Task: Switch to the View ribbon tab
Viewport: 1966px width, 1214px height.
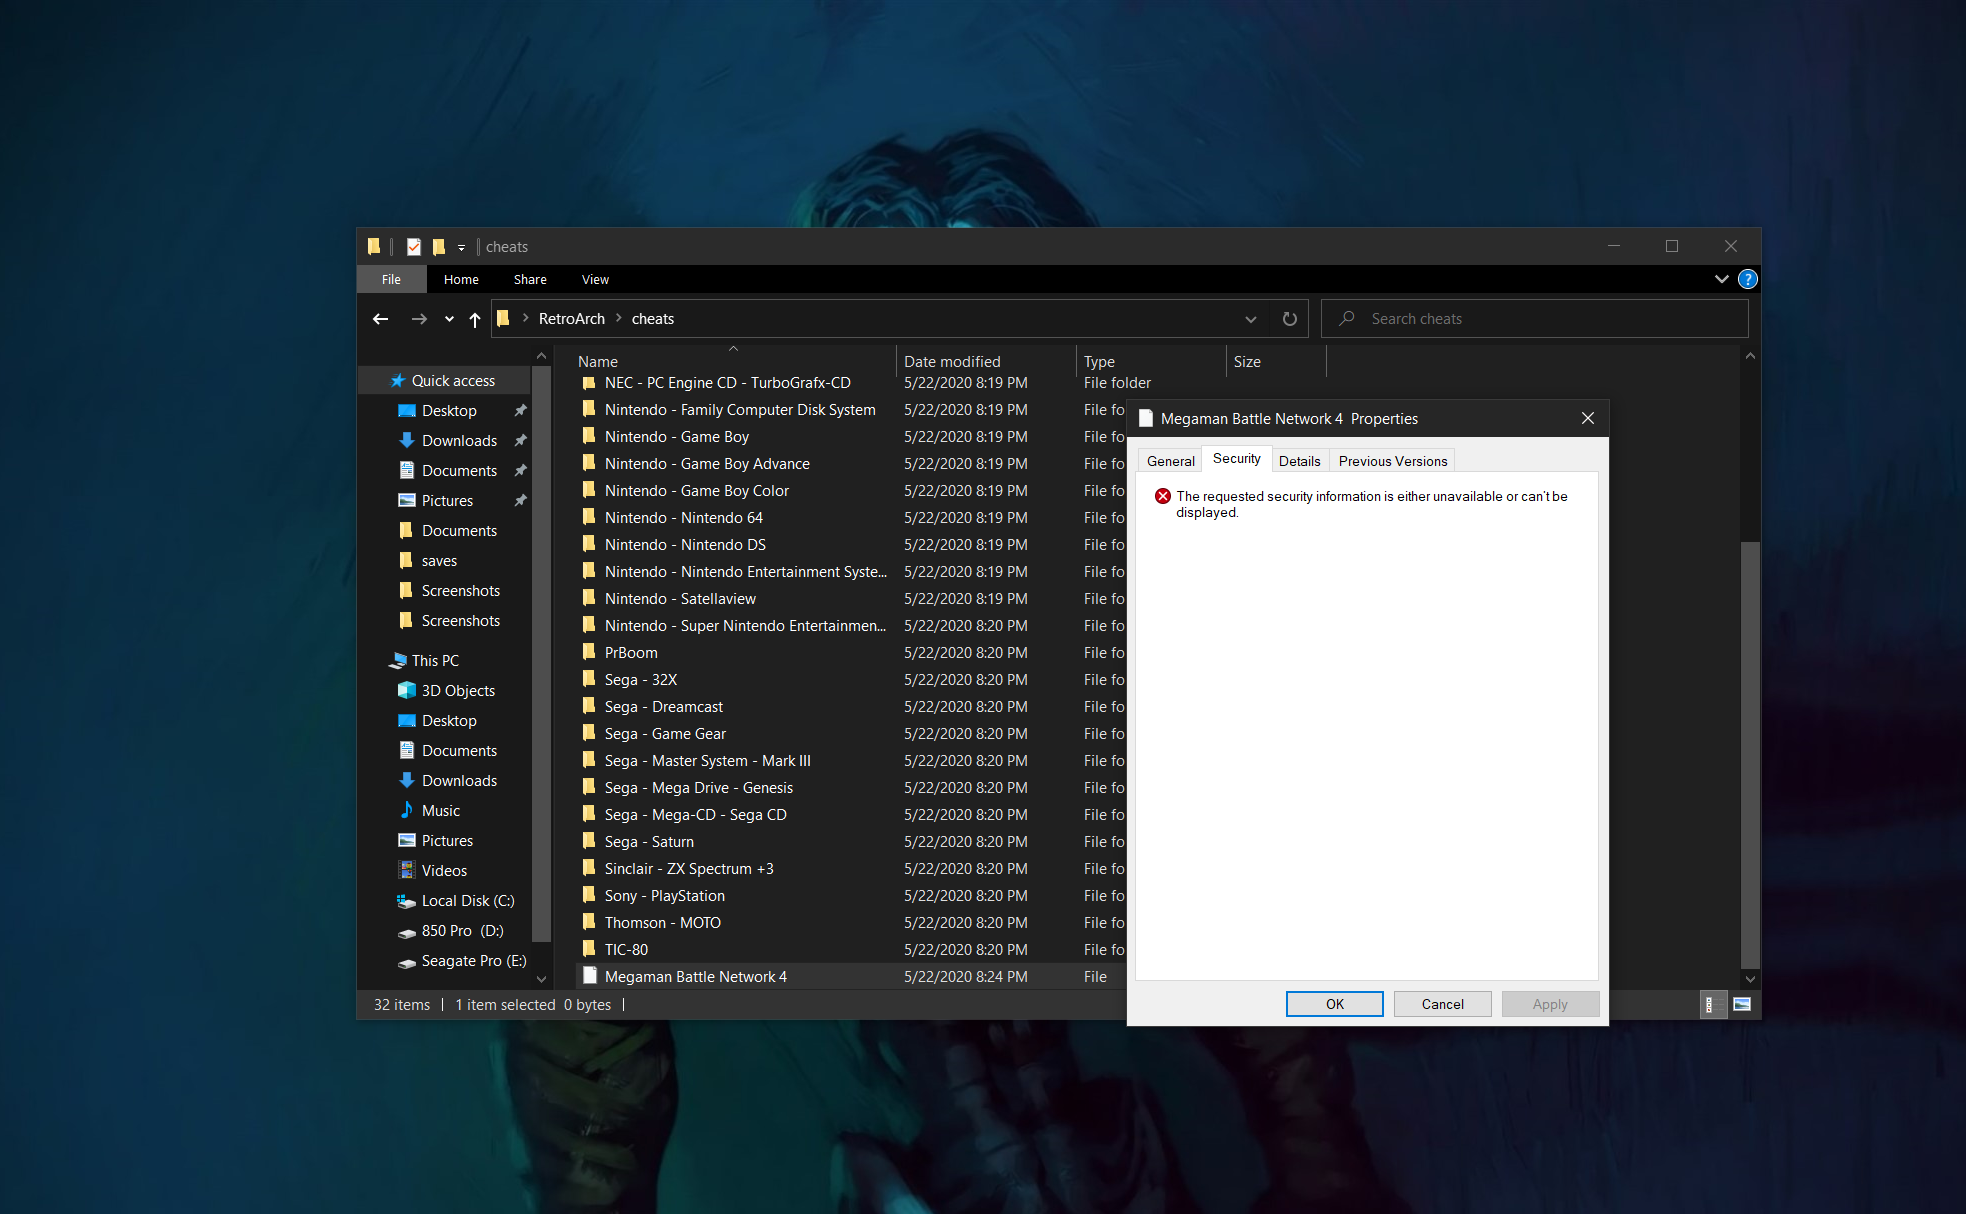Action: pos(595,279)
